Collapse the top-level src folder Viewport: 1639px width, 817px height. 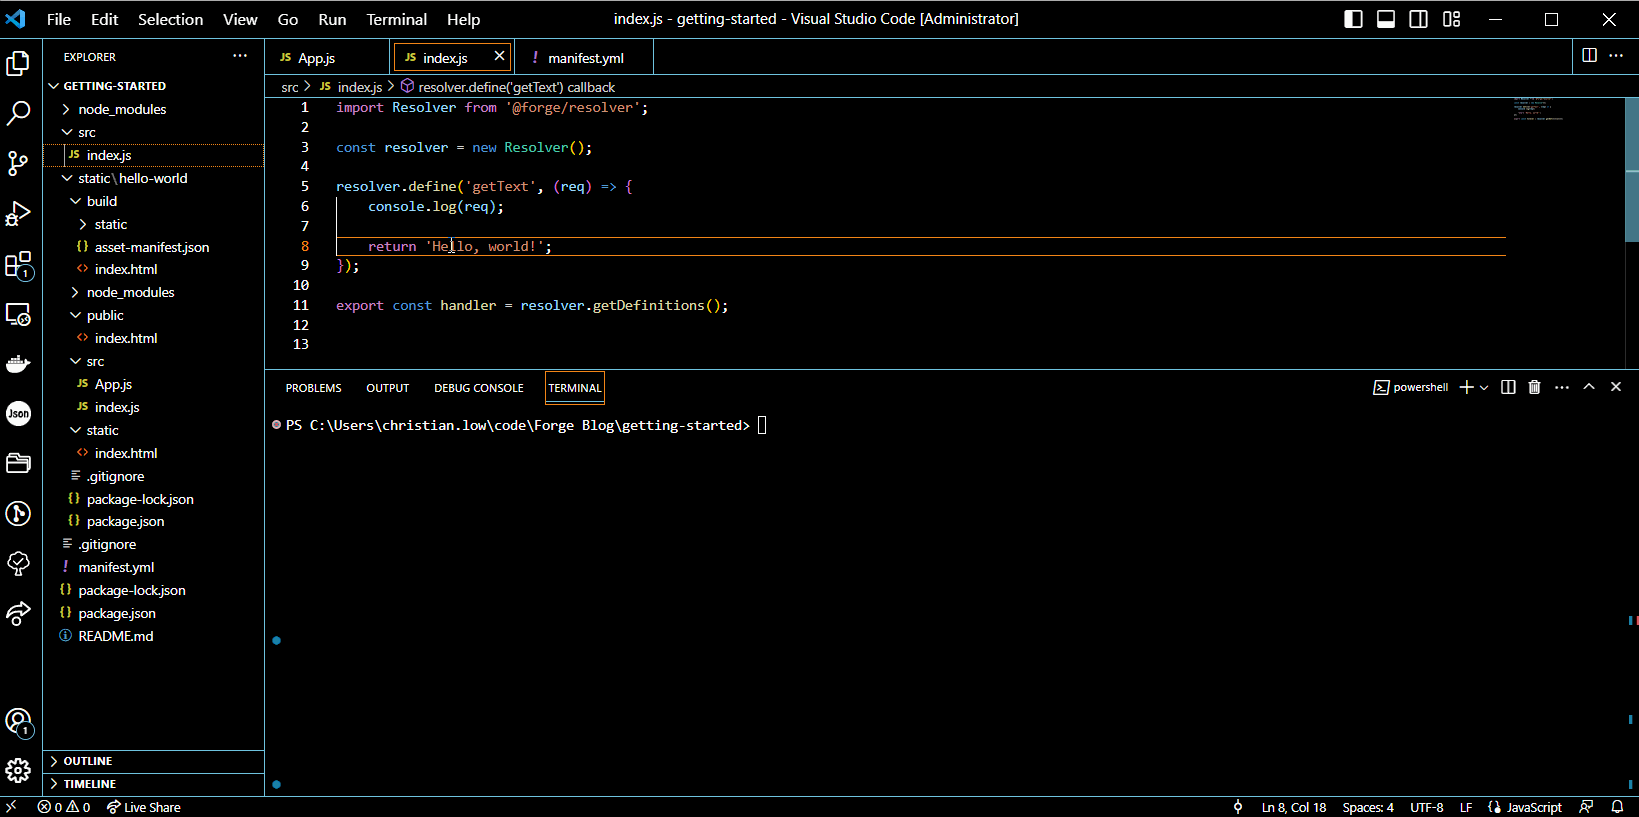tap(153, 132)
